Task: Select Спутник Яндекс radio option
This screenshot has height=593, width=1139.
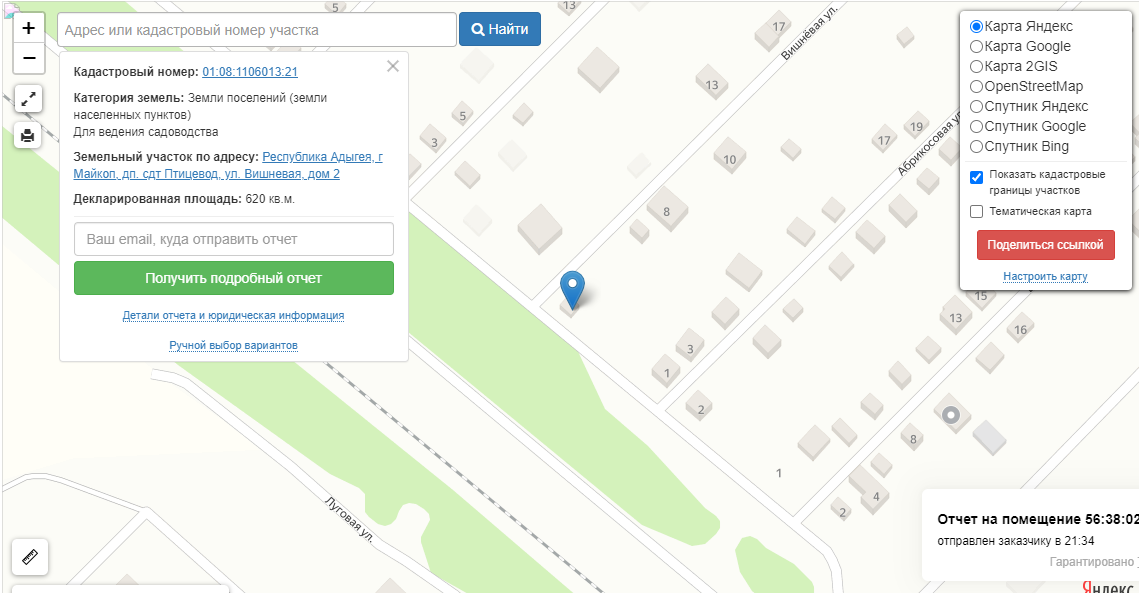Action: coord(977,107)
